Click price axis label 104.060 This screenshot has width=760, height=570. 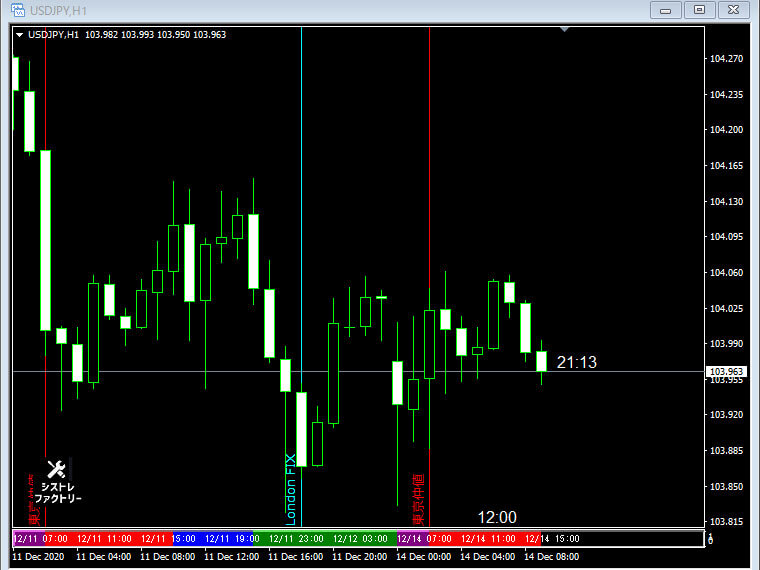pos(726,273)
